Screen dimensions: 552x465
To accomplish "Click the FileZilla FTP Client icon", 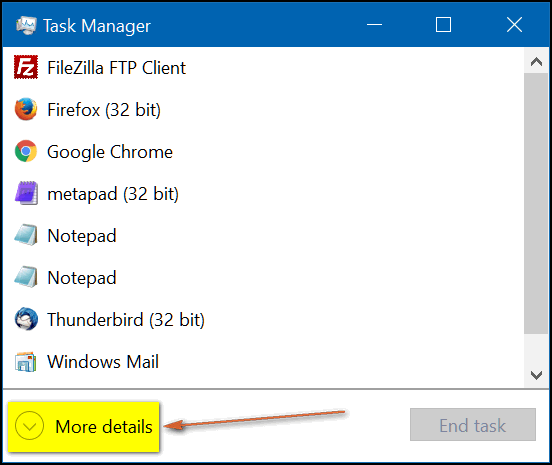I will (x=26, y=67).
